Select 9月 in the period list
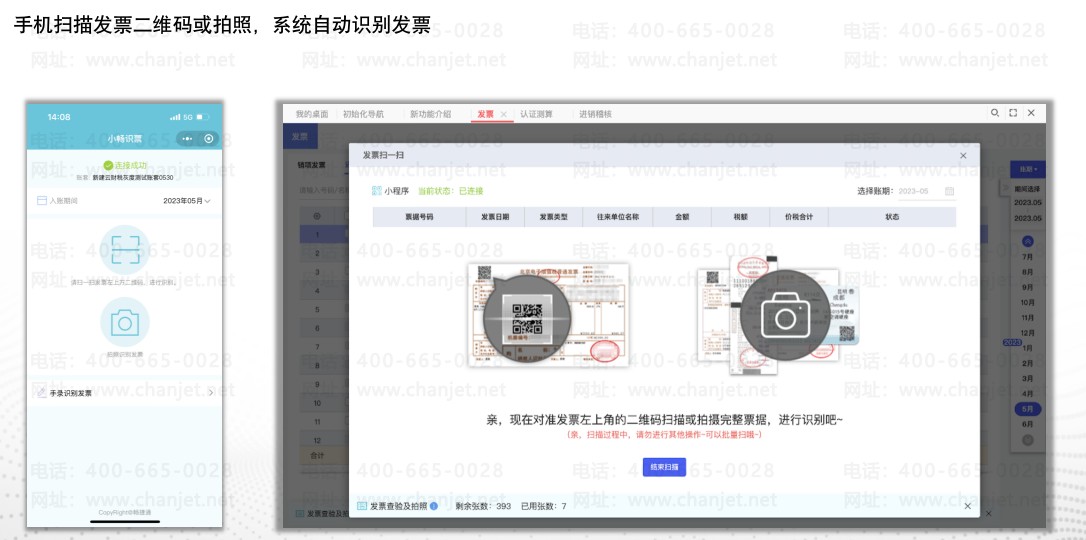1086x540 pixels. pyautogui.click(x=1028, y=287)
